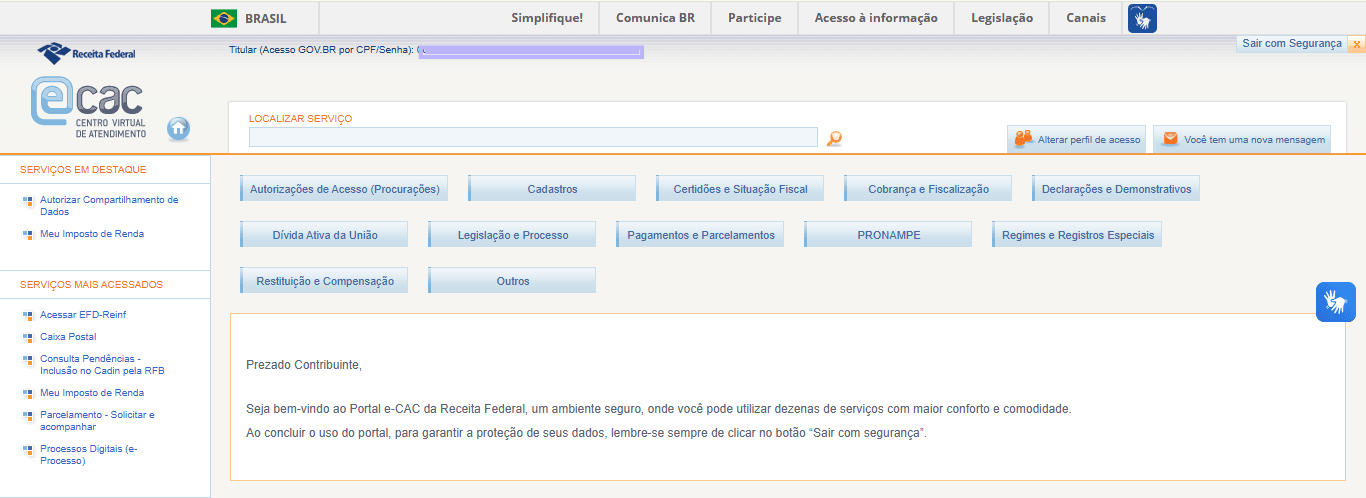Click the Brazil flag icon
Viewport: 1366px width, 498px height.
[224, 18]
